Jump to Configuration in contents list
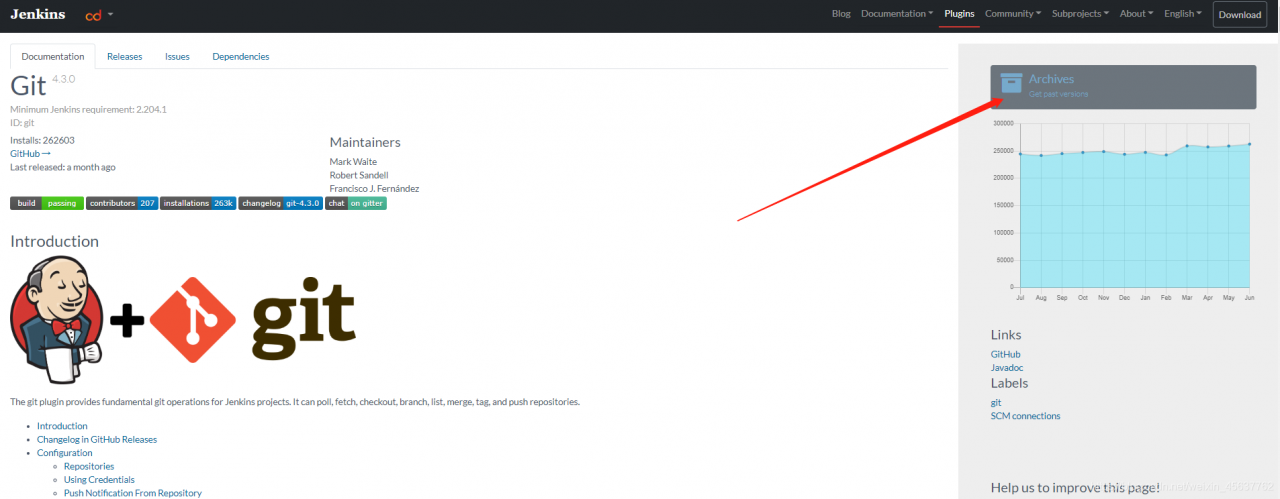 [65, 453]
